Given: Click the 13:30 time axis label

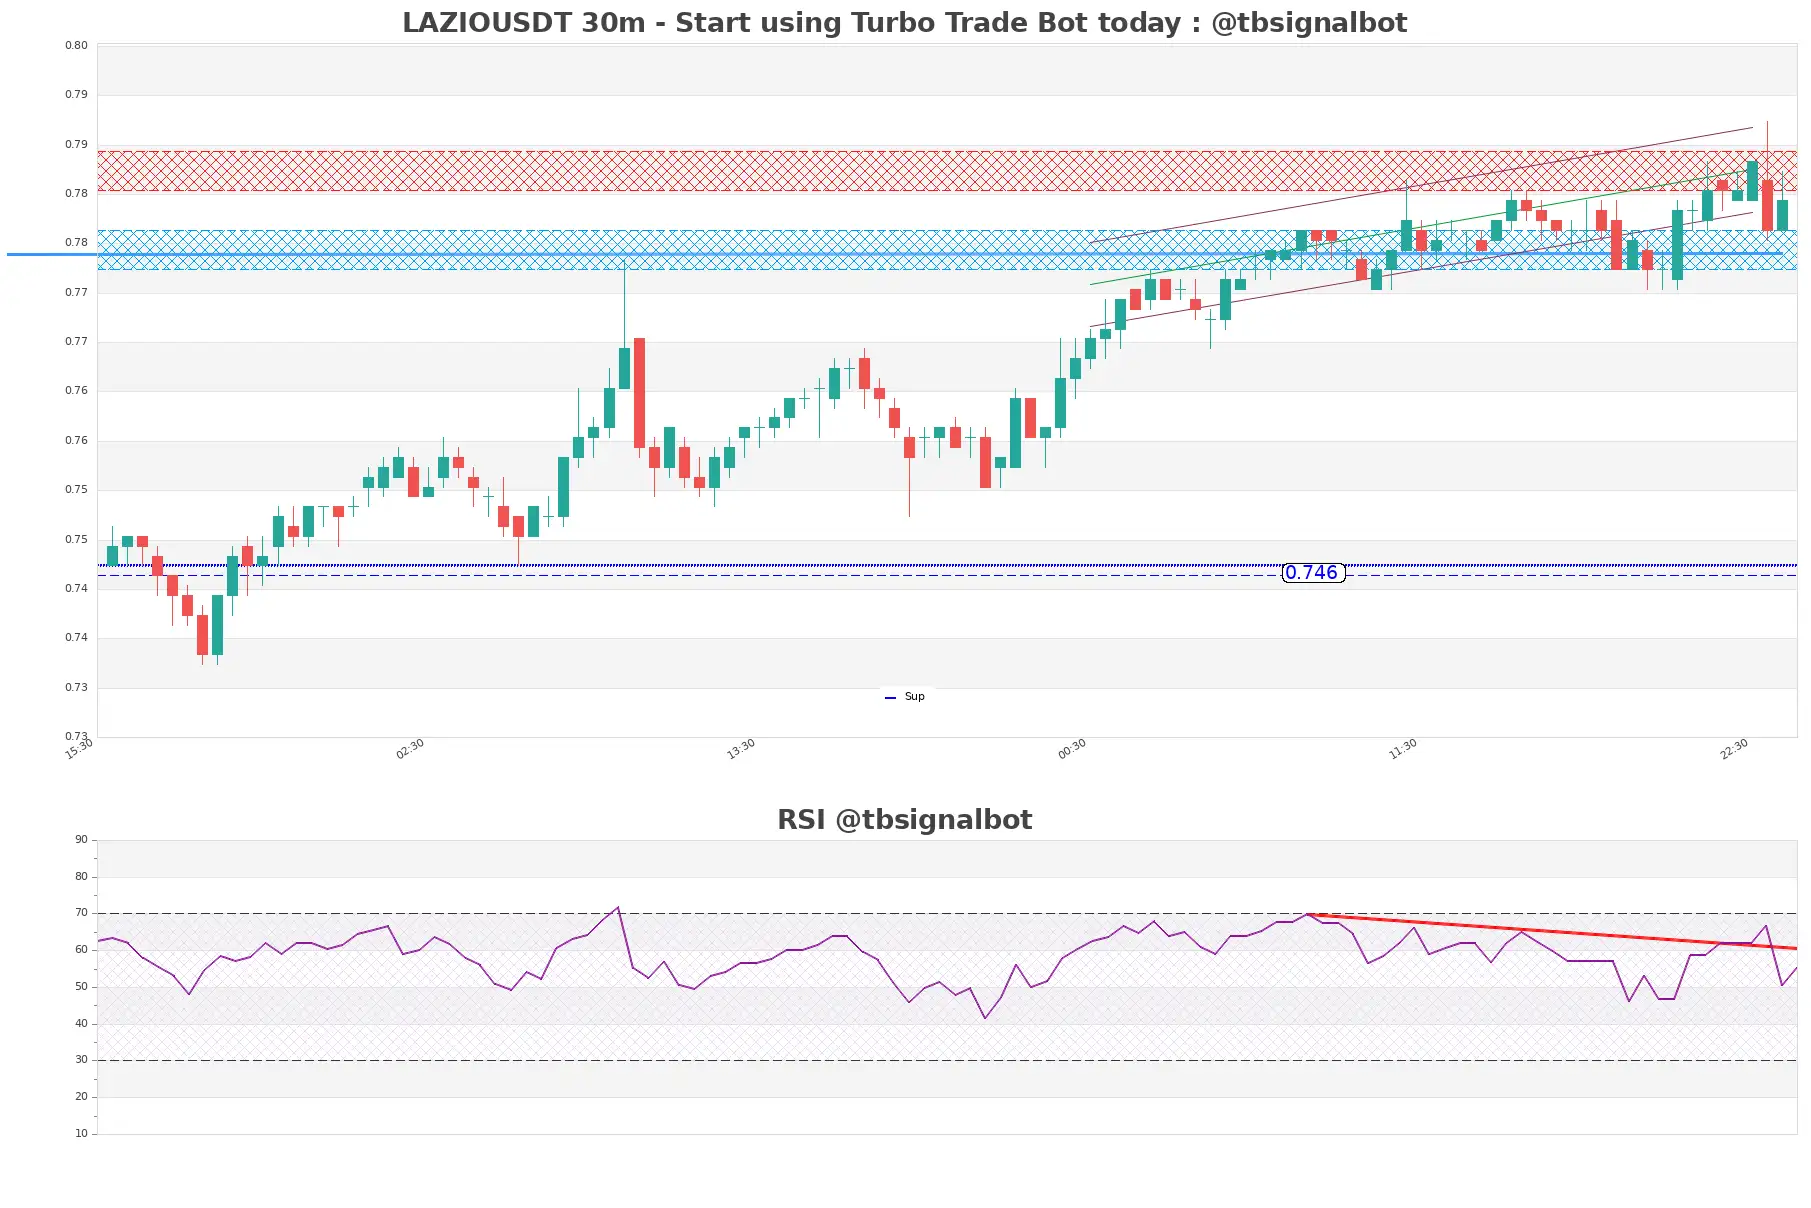Looking at the screenshot, I should tap(741, 749).
